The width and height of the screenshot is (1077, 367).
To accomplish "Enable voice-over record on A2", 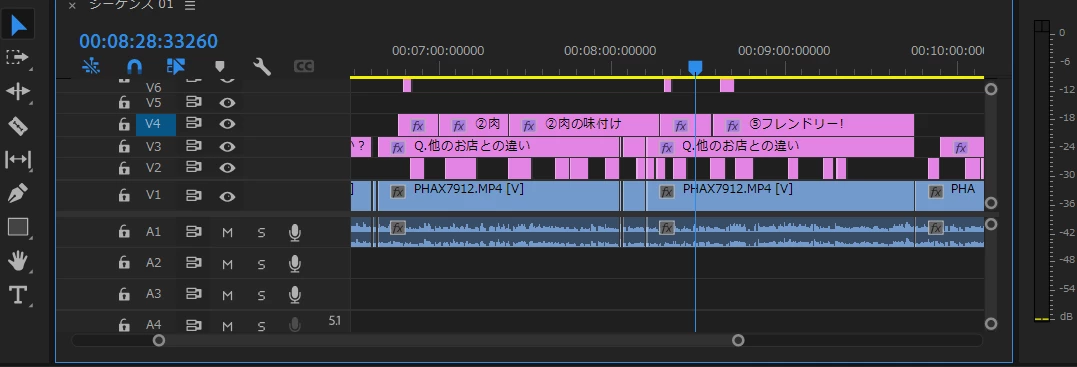I will [295, 264].
